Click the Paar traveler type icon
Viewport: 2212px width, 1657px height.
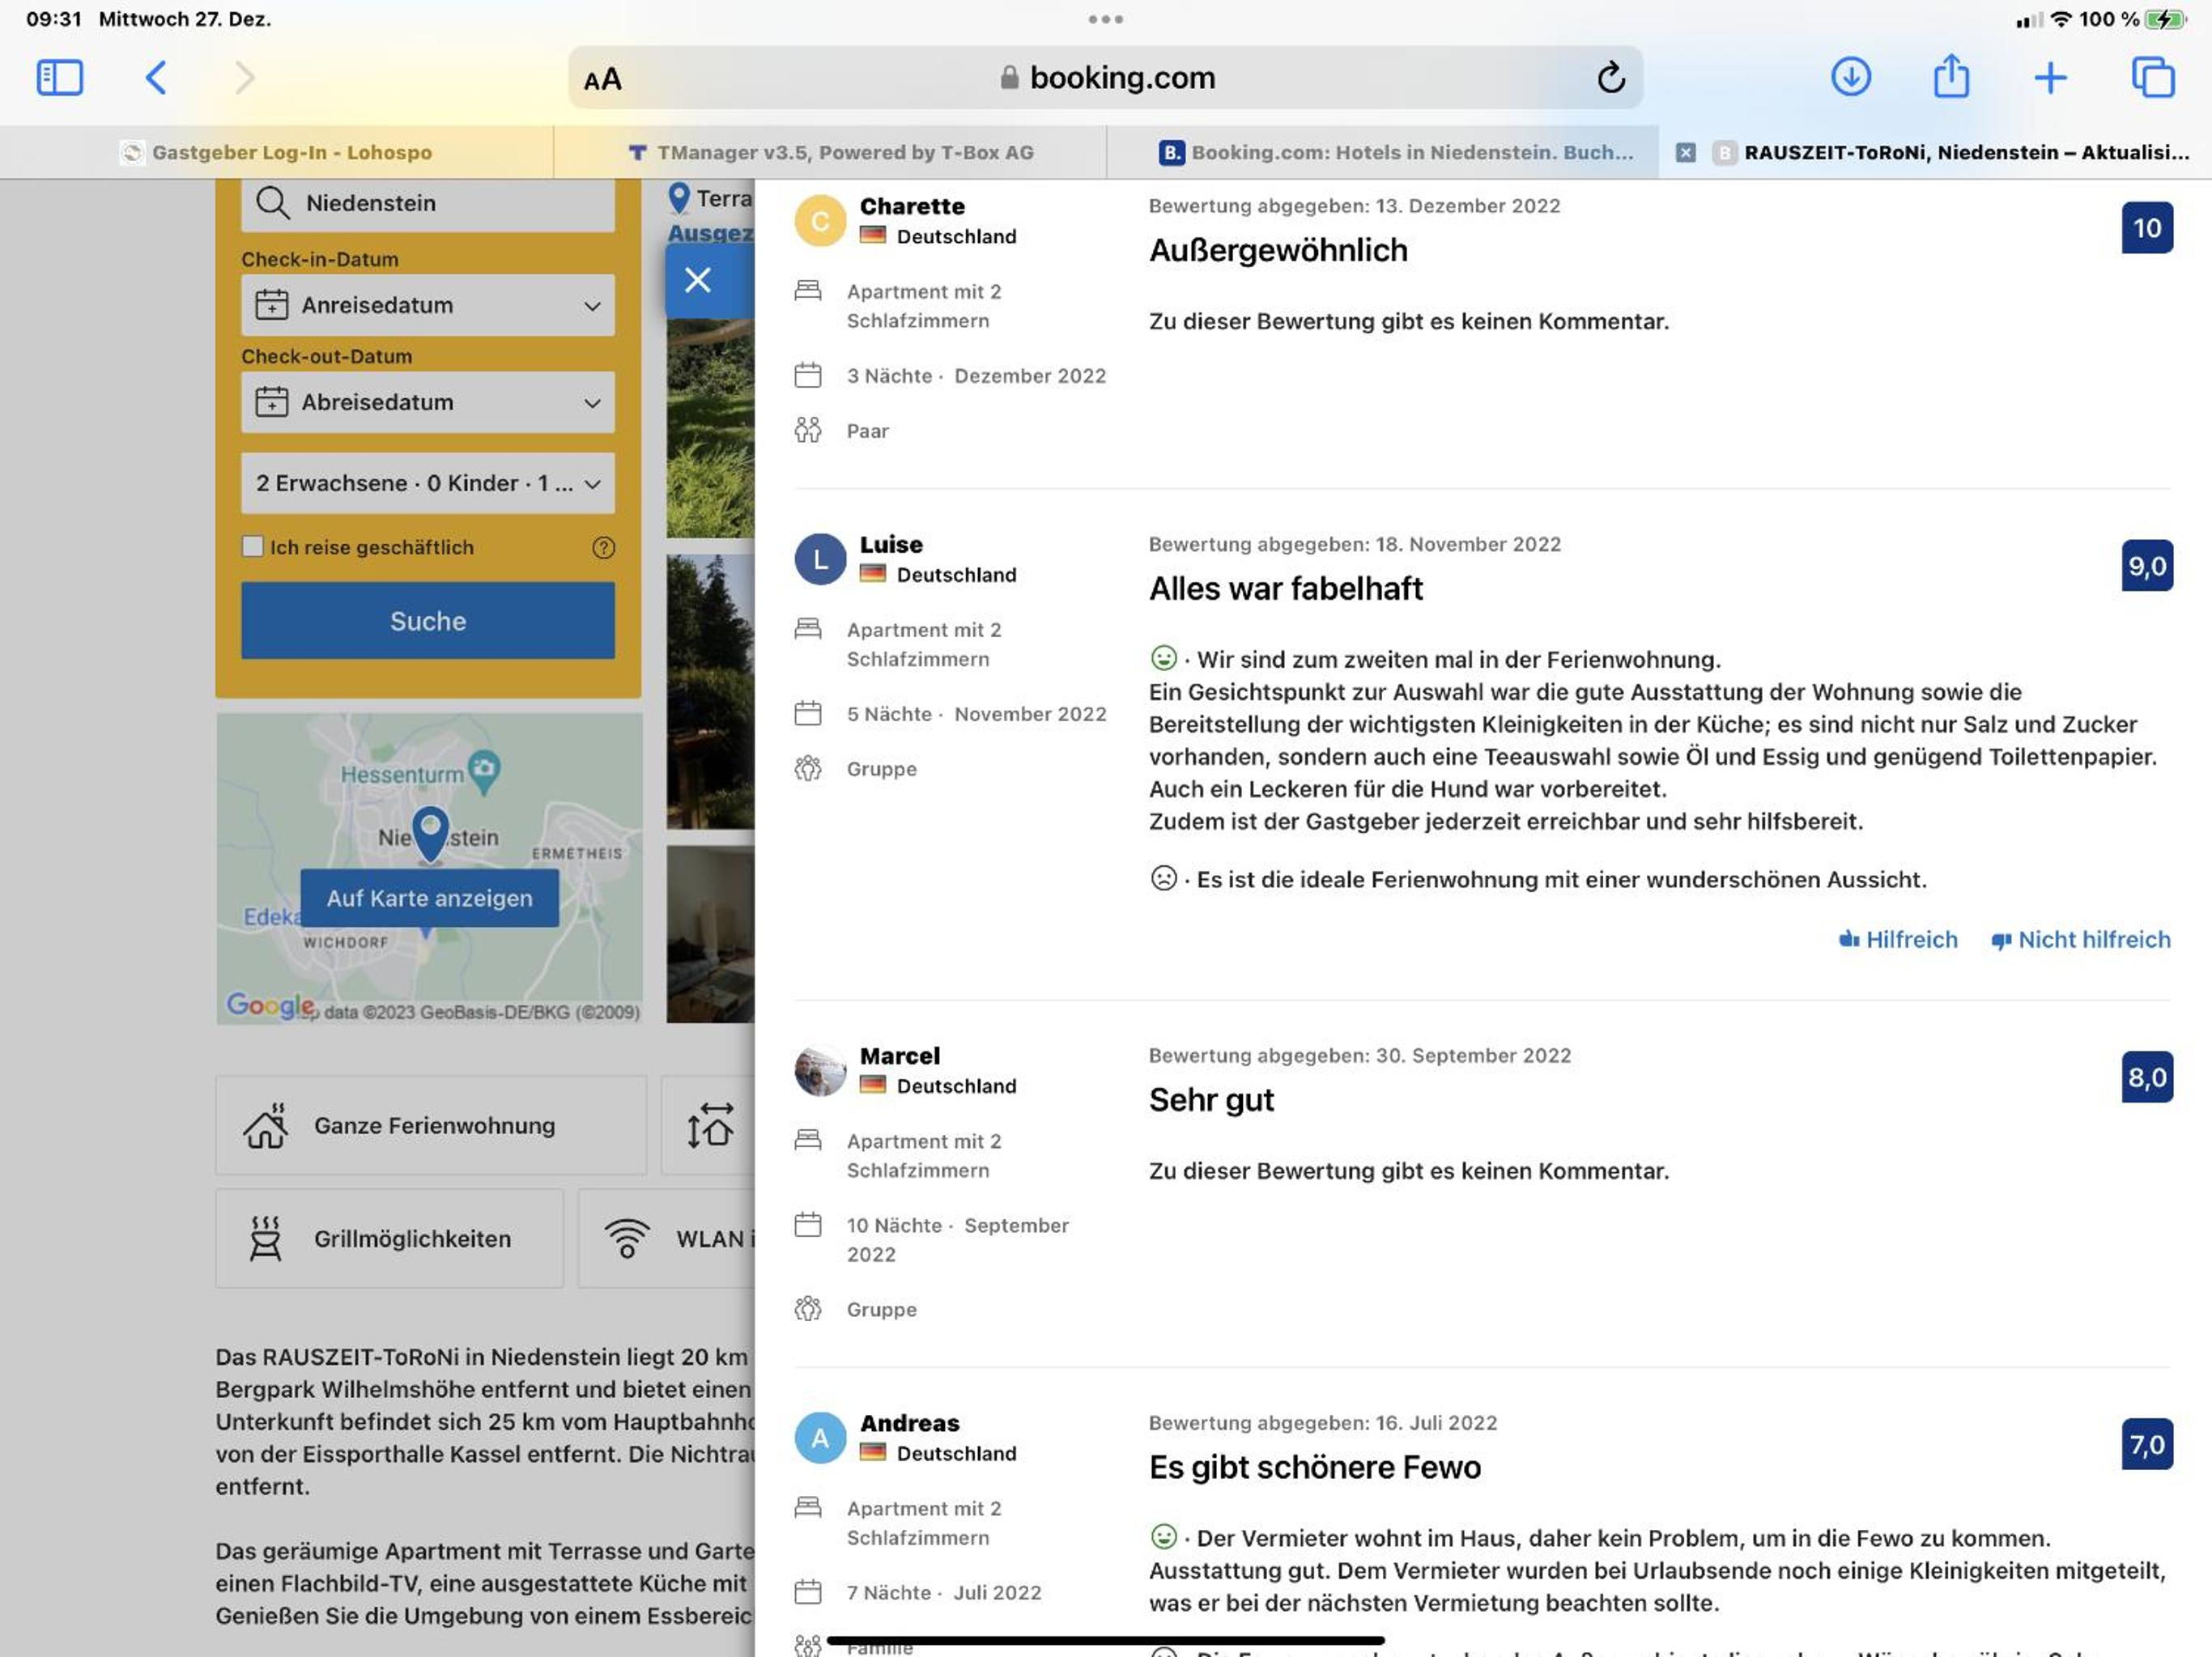(807, 430)
